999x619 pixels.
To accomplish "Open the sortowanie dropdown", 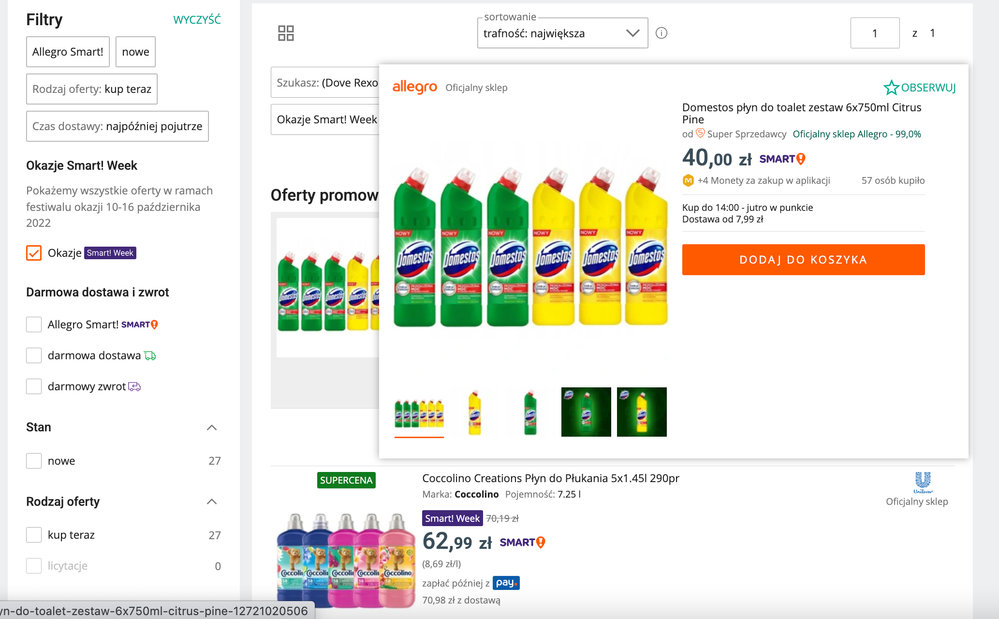I will pyautogui.click(x=562, y=33).
